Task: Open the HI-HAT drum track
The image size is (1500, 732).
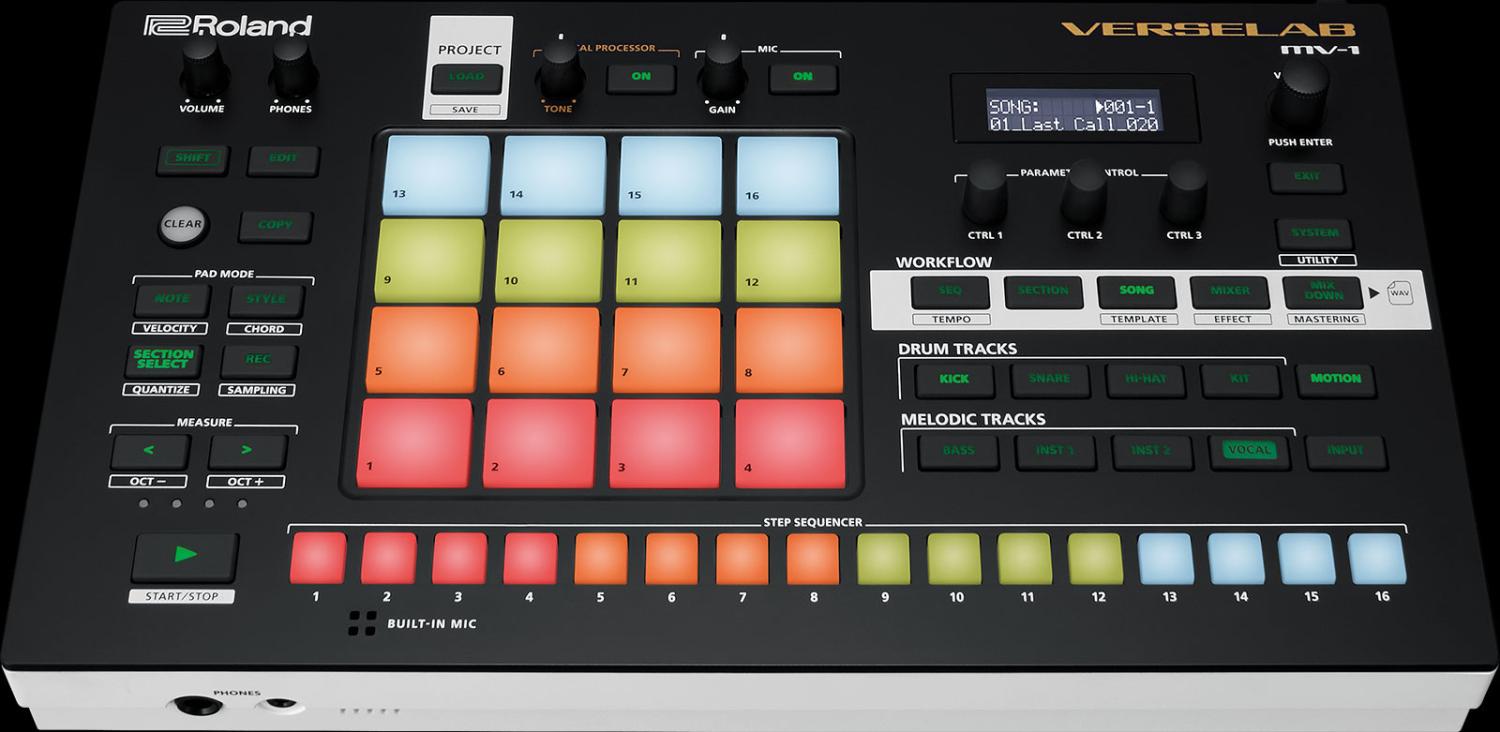Action: pos(1146,380)
